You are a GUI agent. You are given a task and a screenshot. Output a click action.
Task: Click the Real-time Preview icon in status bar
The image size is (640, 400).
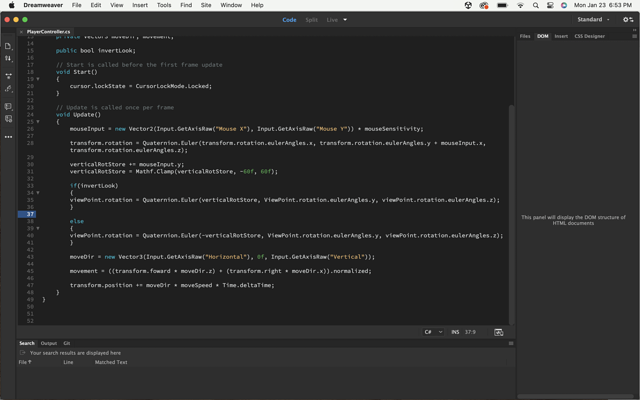498,332
